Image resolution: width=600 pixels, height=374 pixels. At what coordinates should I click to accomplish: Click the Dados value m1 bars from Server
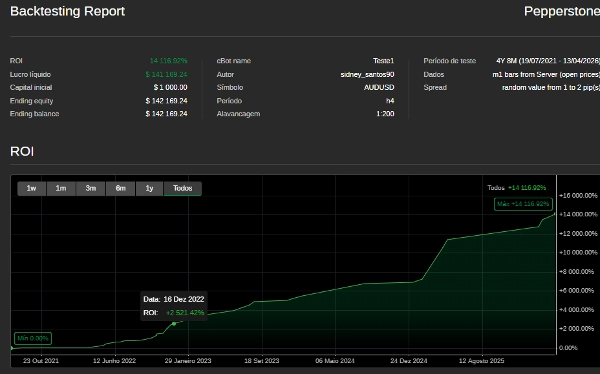point(546,74)
